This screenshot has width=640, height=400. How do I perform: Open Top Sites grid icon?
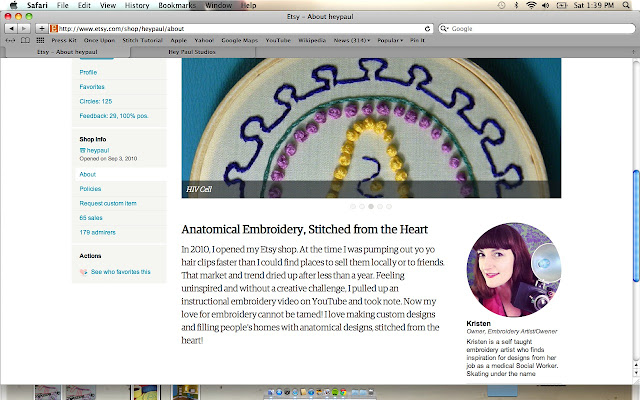coord(40,40)
